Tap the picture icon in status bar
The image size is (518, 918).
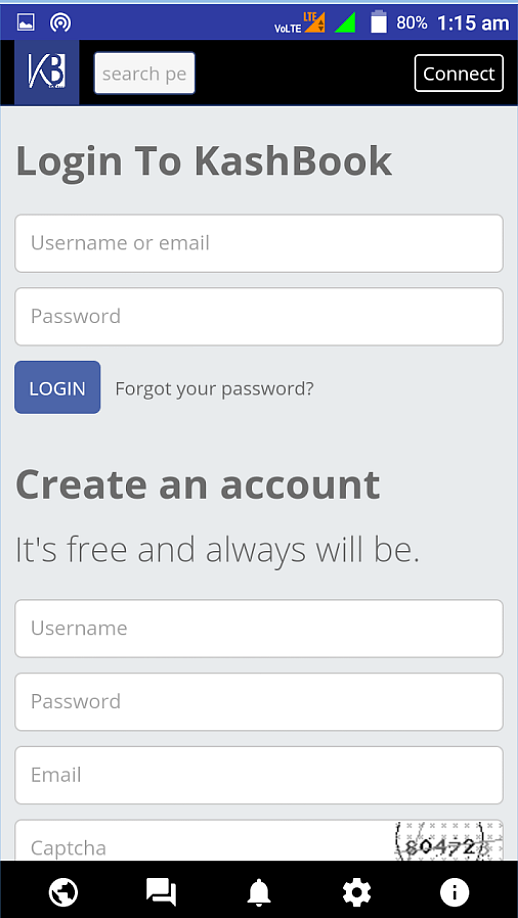point(26,22)
